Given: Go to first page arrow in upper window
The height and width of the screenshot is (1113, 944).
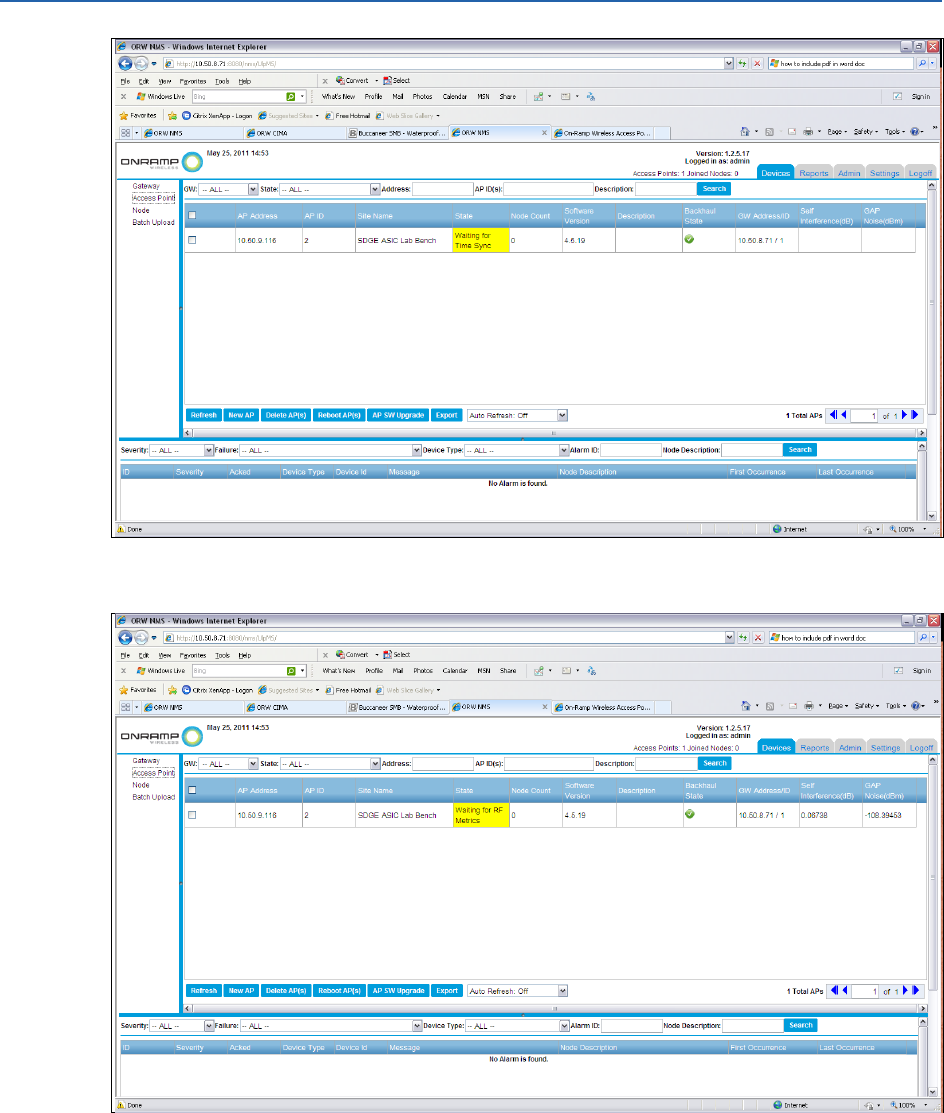Looking at the screenshot, I should (833, 415).
